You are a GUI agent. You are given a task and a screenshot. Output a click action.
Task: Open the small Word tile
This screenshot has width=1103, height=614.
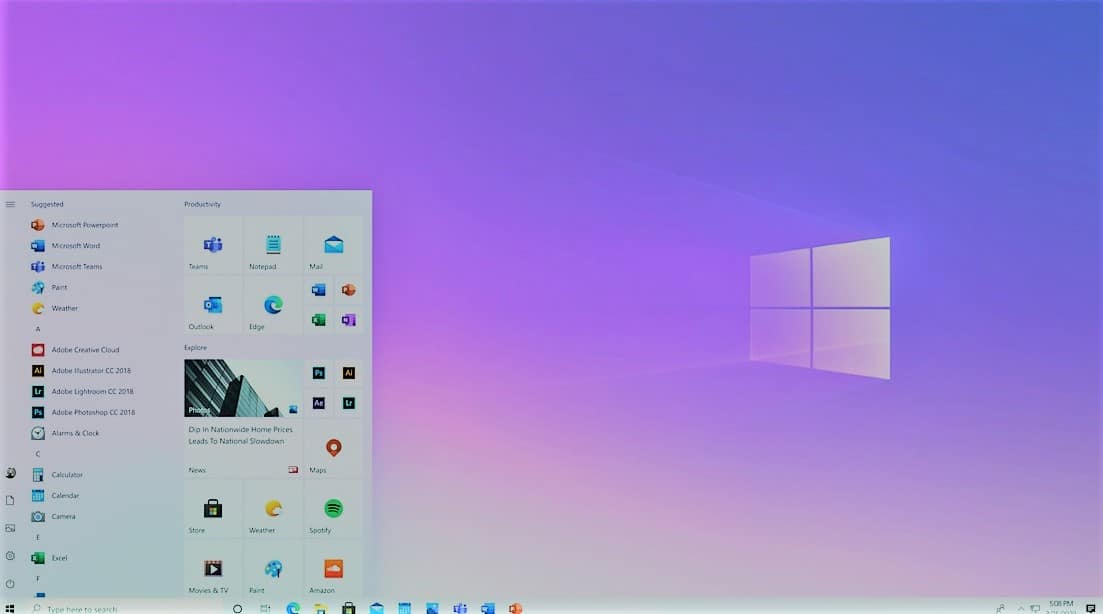tap(319, 290)
